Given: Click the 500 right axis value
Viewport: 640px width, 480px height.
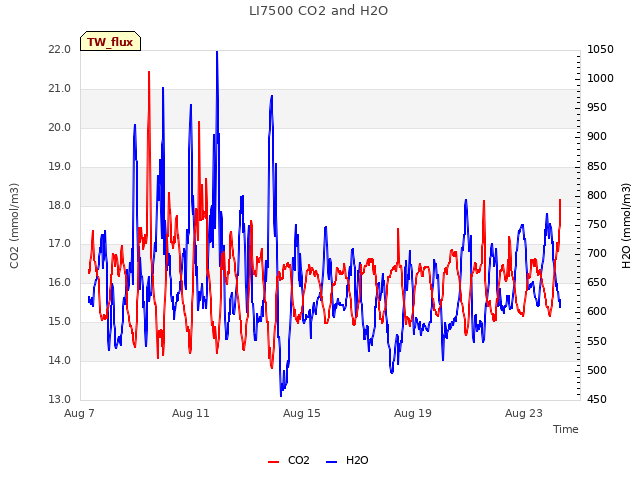Looking at the screenshot, I should pyautogui.click(x=597, y=370).
